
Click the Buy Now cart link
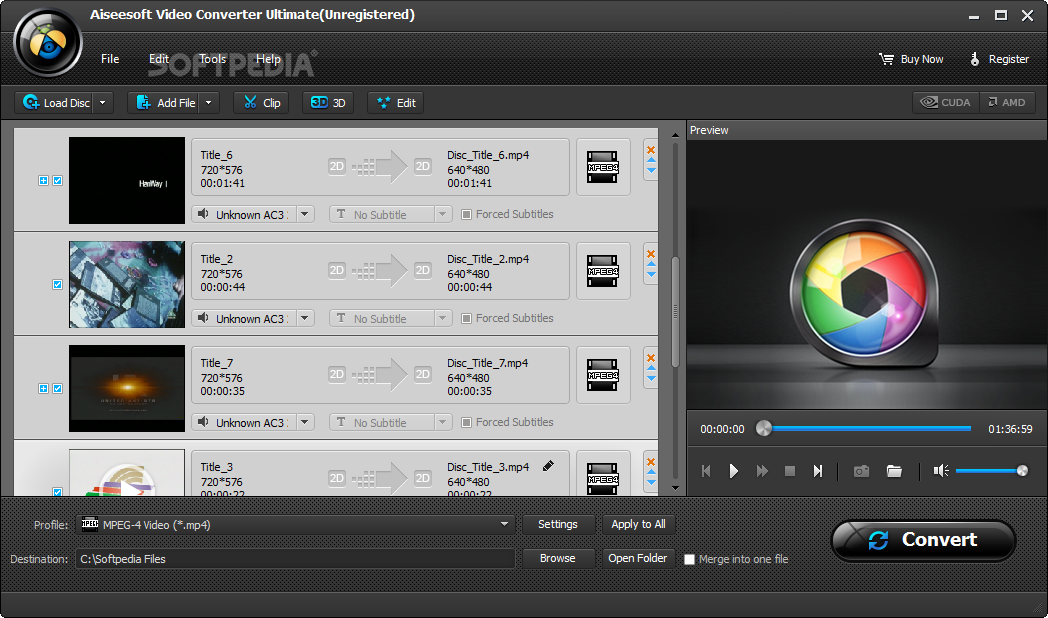click(911, 59)
